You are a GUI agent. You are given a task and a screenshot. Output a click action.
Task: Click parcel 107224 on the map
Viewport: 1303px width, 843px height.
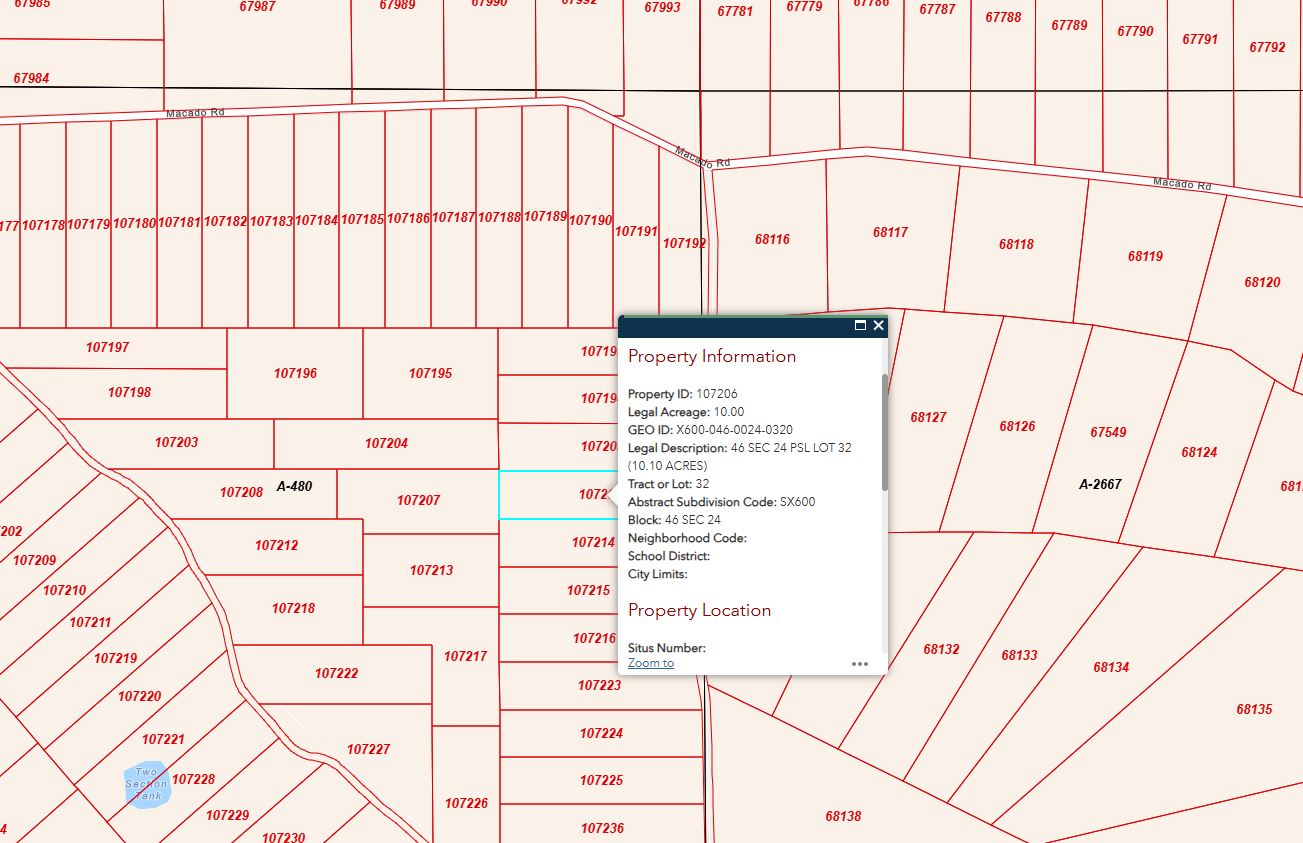point(601,734)
